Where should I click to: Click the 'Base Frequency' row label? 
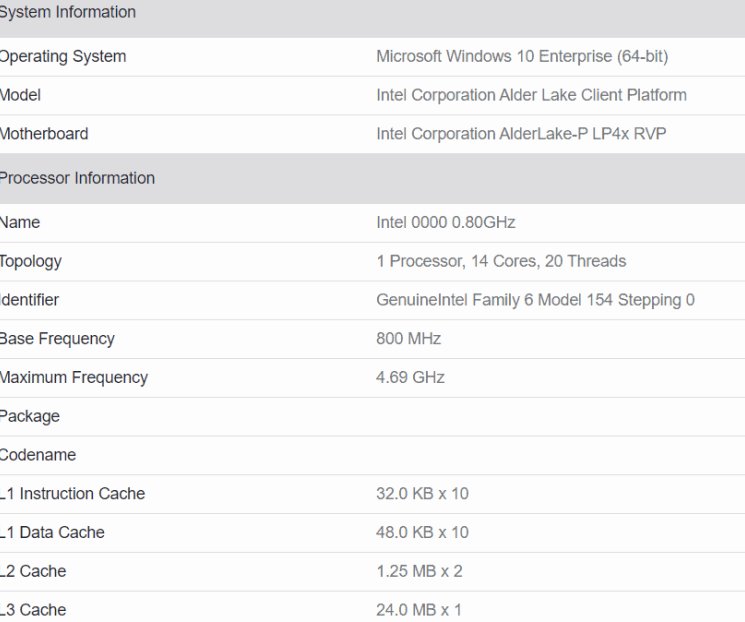[57, 339]
